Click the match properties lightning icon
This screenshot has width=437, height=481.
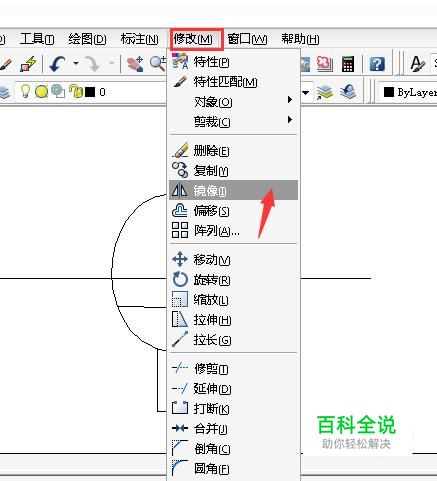[28, 63]
